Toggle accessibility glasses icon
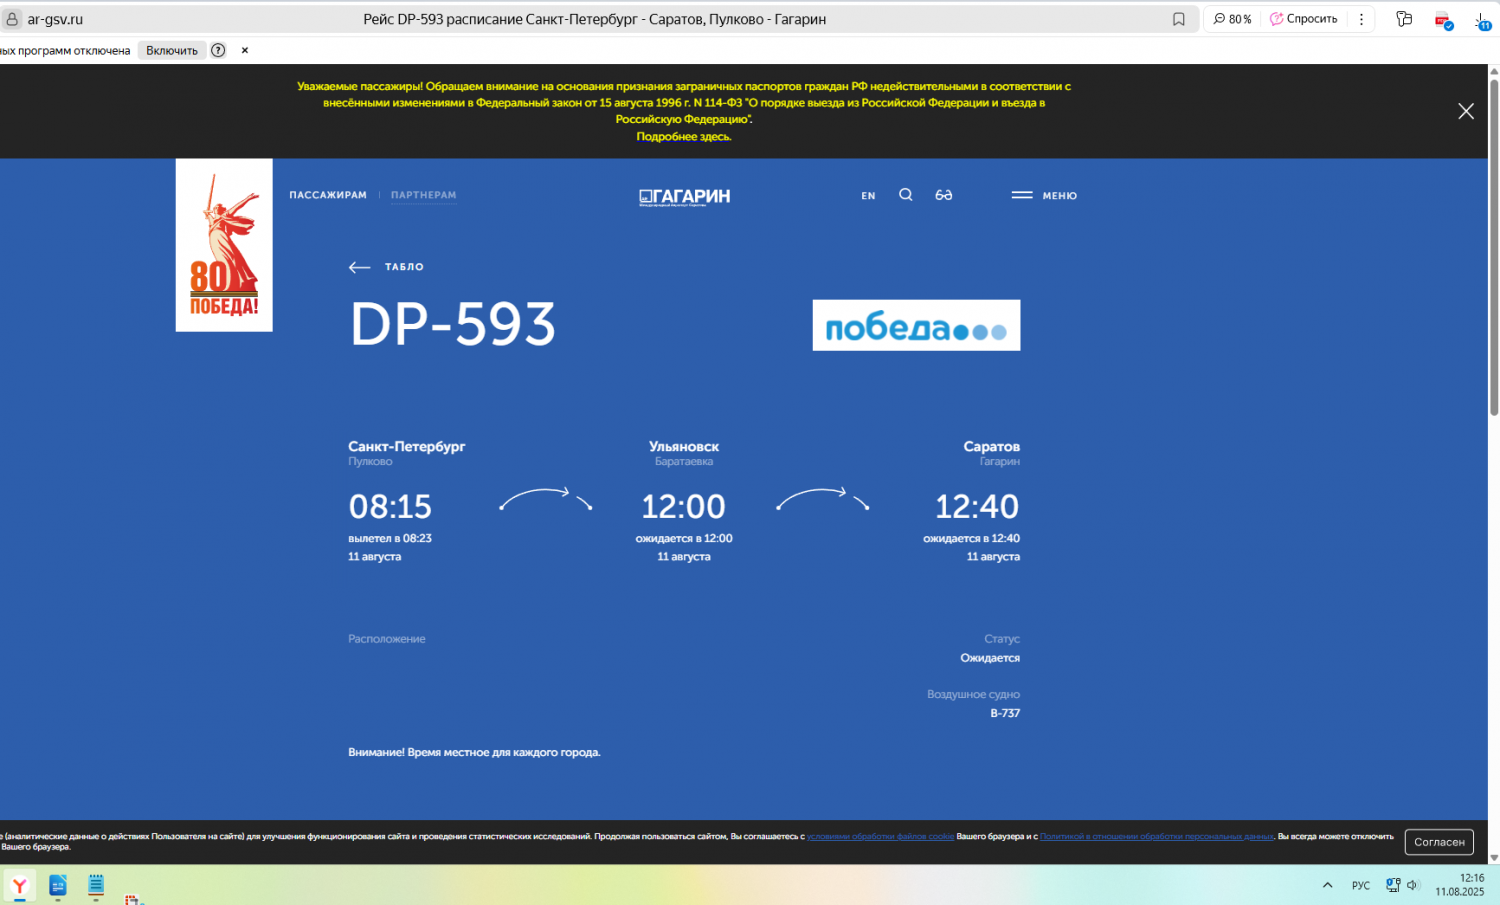The height and width of the screenshot is (905, 1500). point(944,195)
